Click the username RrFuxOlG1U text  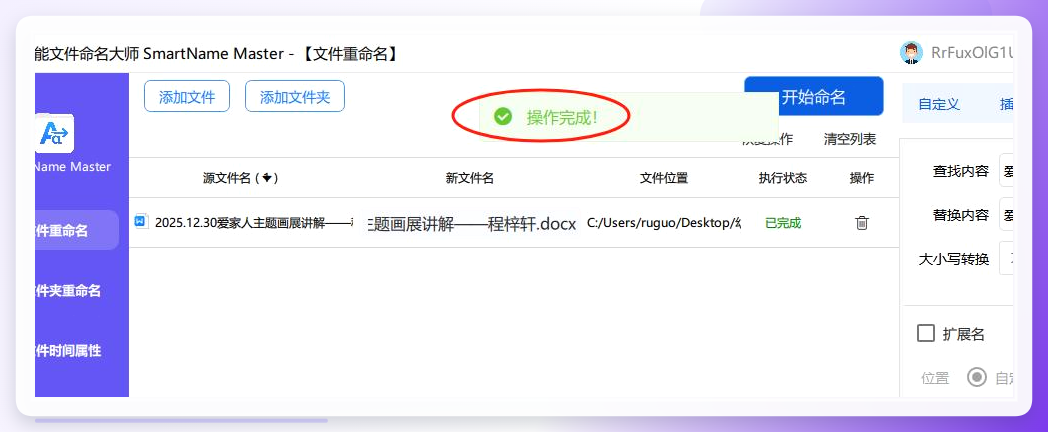tap(972, 53)
